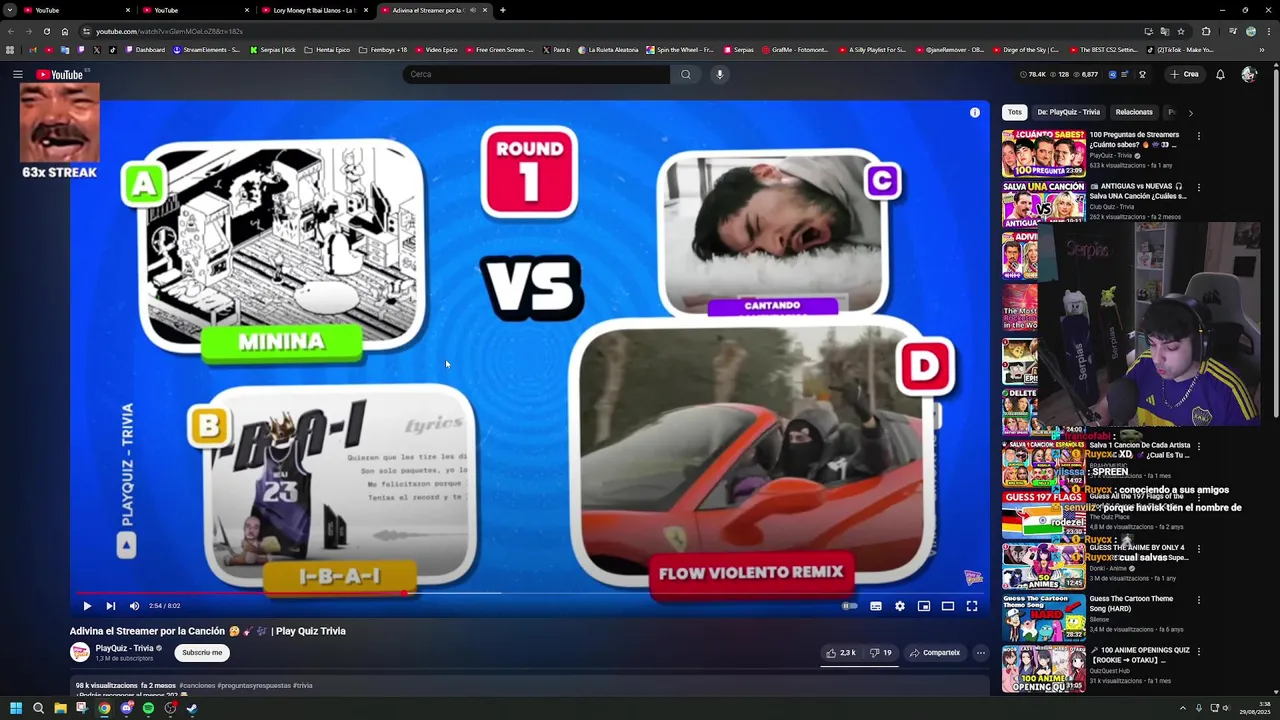Open the browser extensions puzzle icon
Viewport: 1280px width, 720px height.
click(1205, 31)
